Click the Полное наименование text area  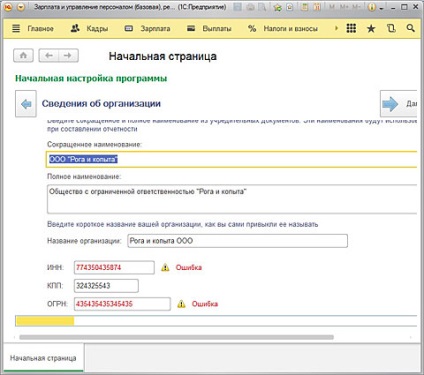(x=232, y=199)
